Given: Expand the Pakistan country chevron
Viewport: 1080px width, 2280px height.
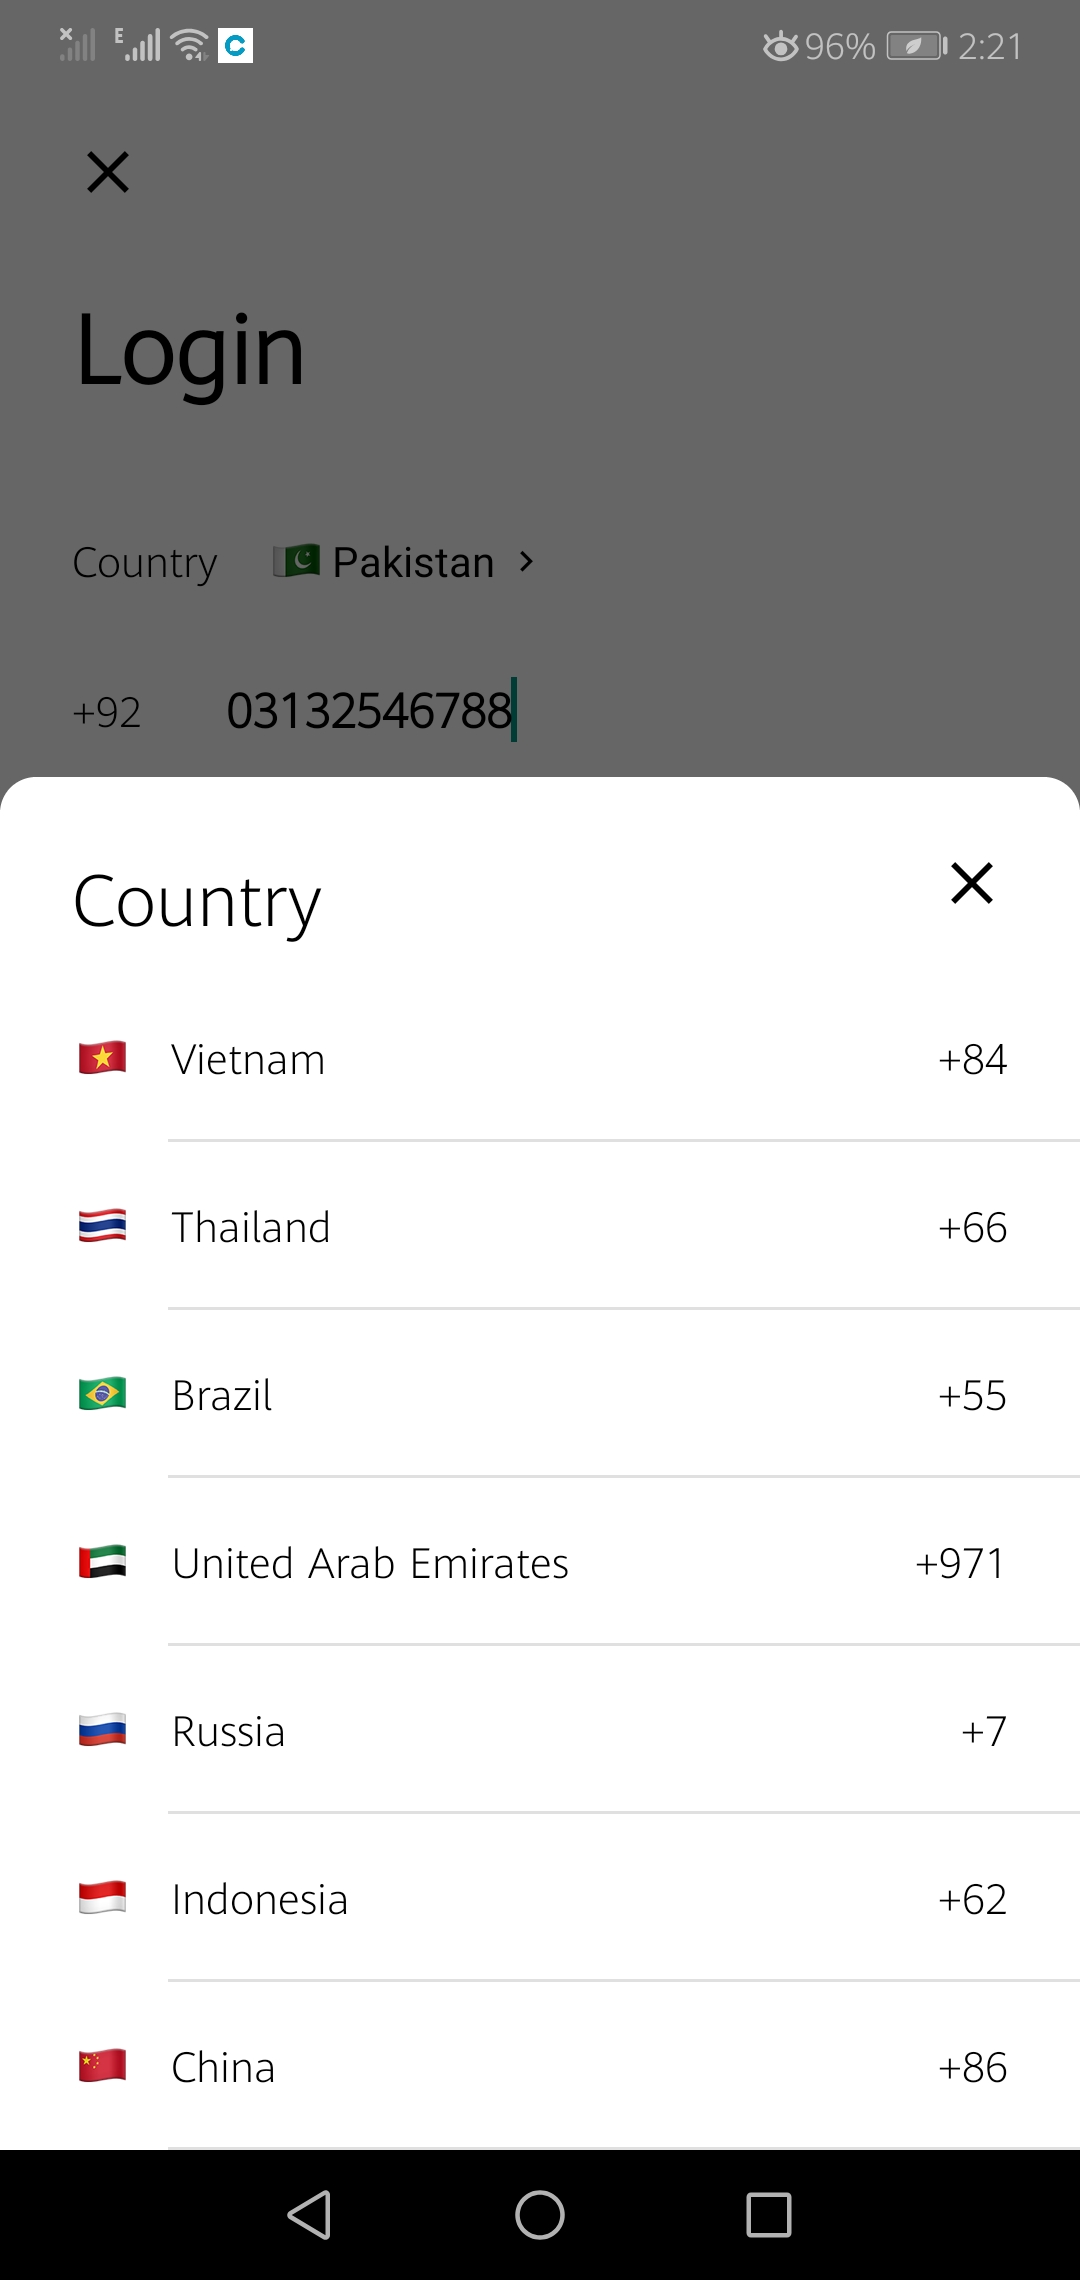Looking at the screenshot, I should [x=527, y=562].
